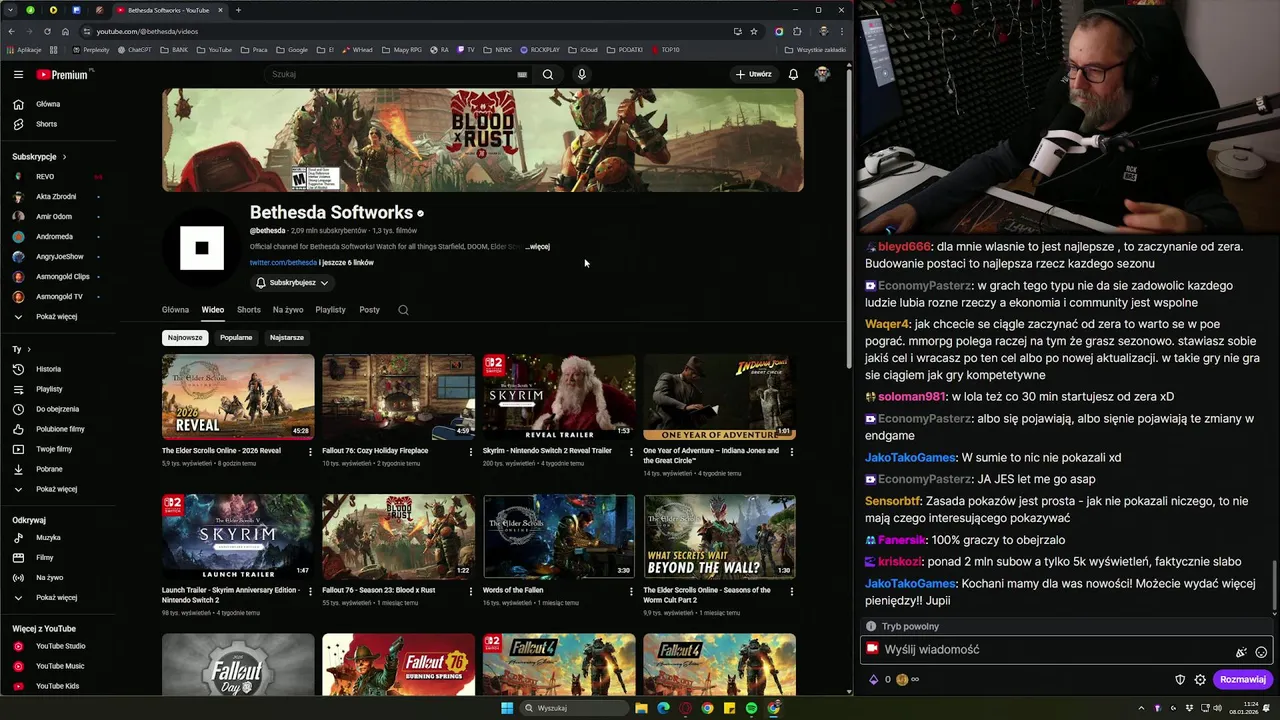The image size is (1280, 720).
Task: Open Twitch chat settings gear
Action: [x=1200, y=680]
